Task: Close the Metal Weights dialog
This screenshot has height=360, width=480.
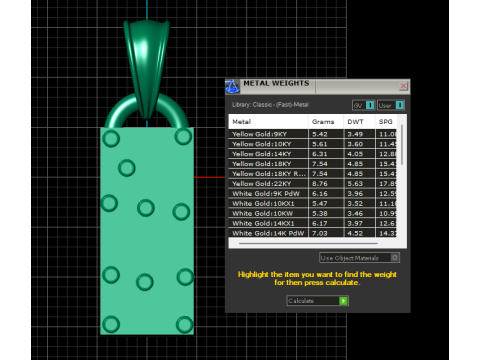Action: pos(403,86)
